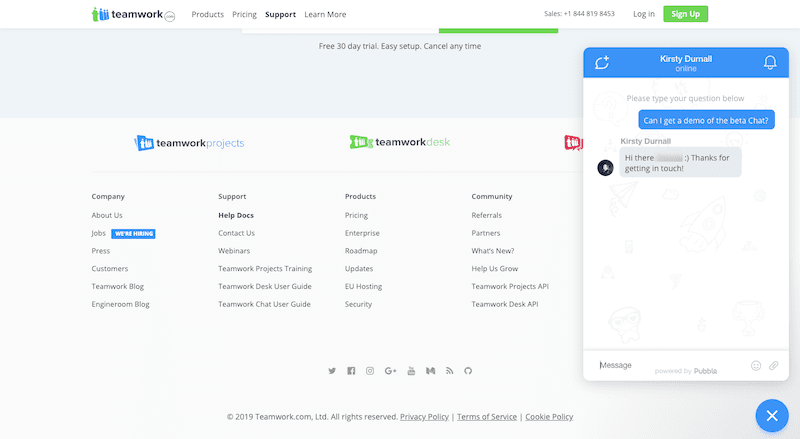Go to Teamwork.com logo home
This screenshot has width=800, height=439.
pyautogui.click(x=133, y=14)
